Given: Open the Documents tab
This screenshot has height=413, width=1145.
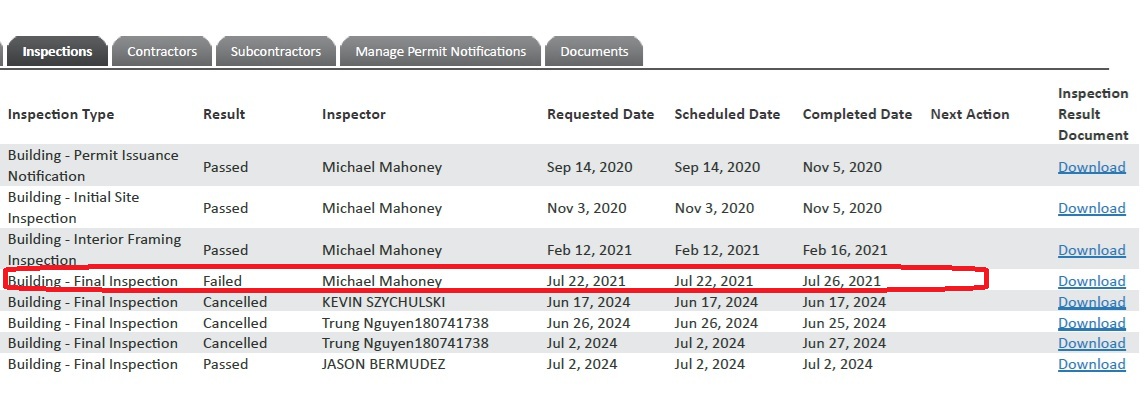Looking at the screenshot, I should 594,52.
